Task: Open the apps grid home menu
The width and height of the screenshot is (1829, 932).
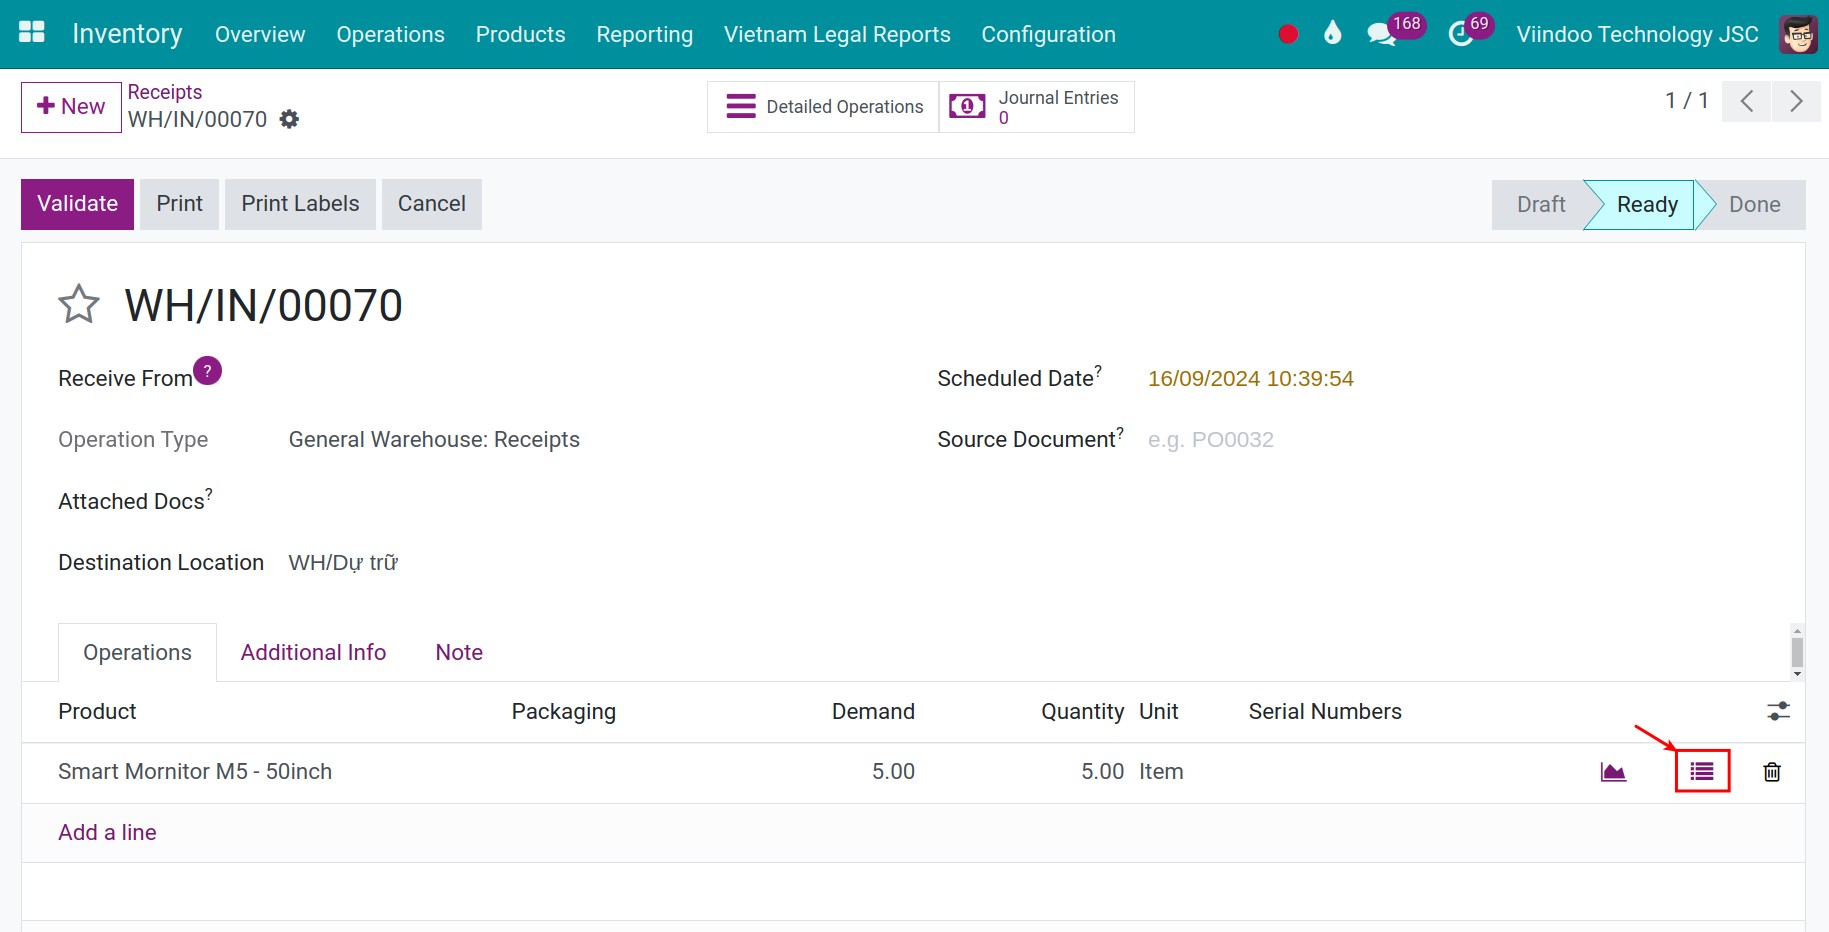Action: click(x=32, y=33)
